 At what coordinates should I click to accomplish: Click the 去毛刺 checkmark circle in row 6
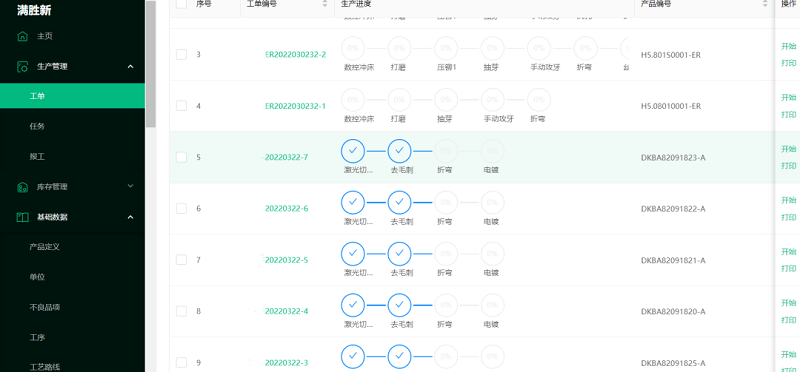[399, 203]
